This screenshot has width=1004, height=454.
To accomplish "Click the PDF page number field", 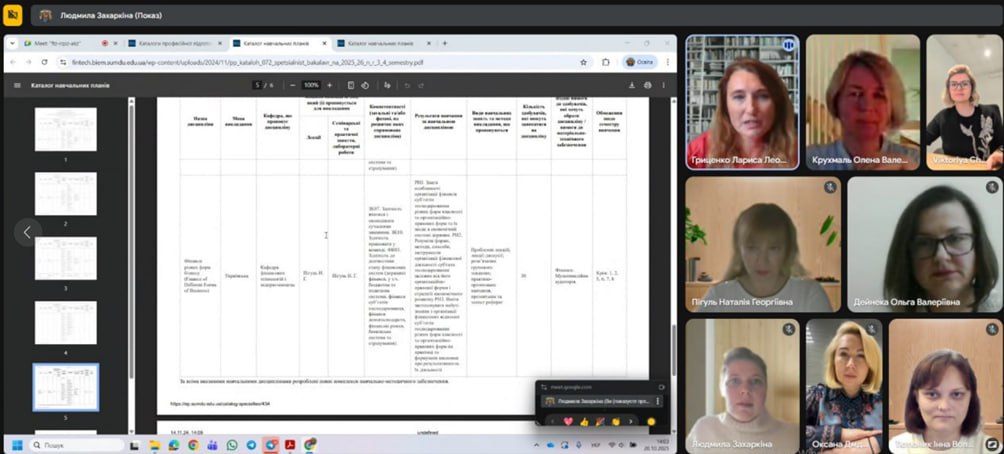I will tap(259, 85).
